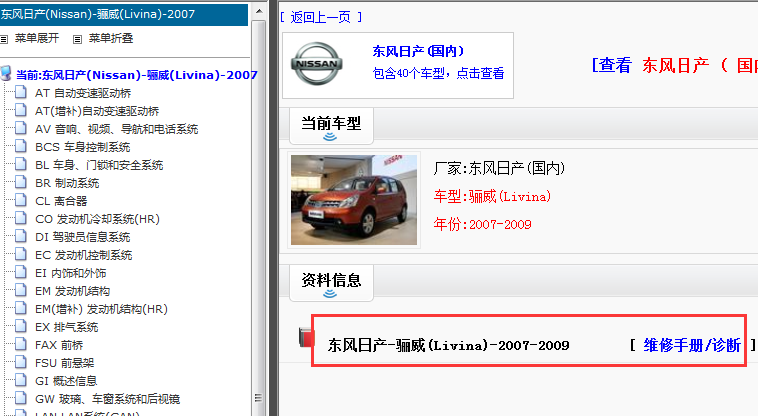Image resolution: width=758 pixels, height=416 pixels.
Task: Click the red book icon beside 东风日产-骊威
Action: (306, 337)
